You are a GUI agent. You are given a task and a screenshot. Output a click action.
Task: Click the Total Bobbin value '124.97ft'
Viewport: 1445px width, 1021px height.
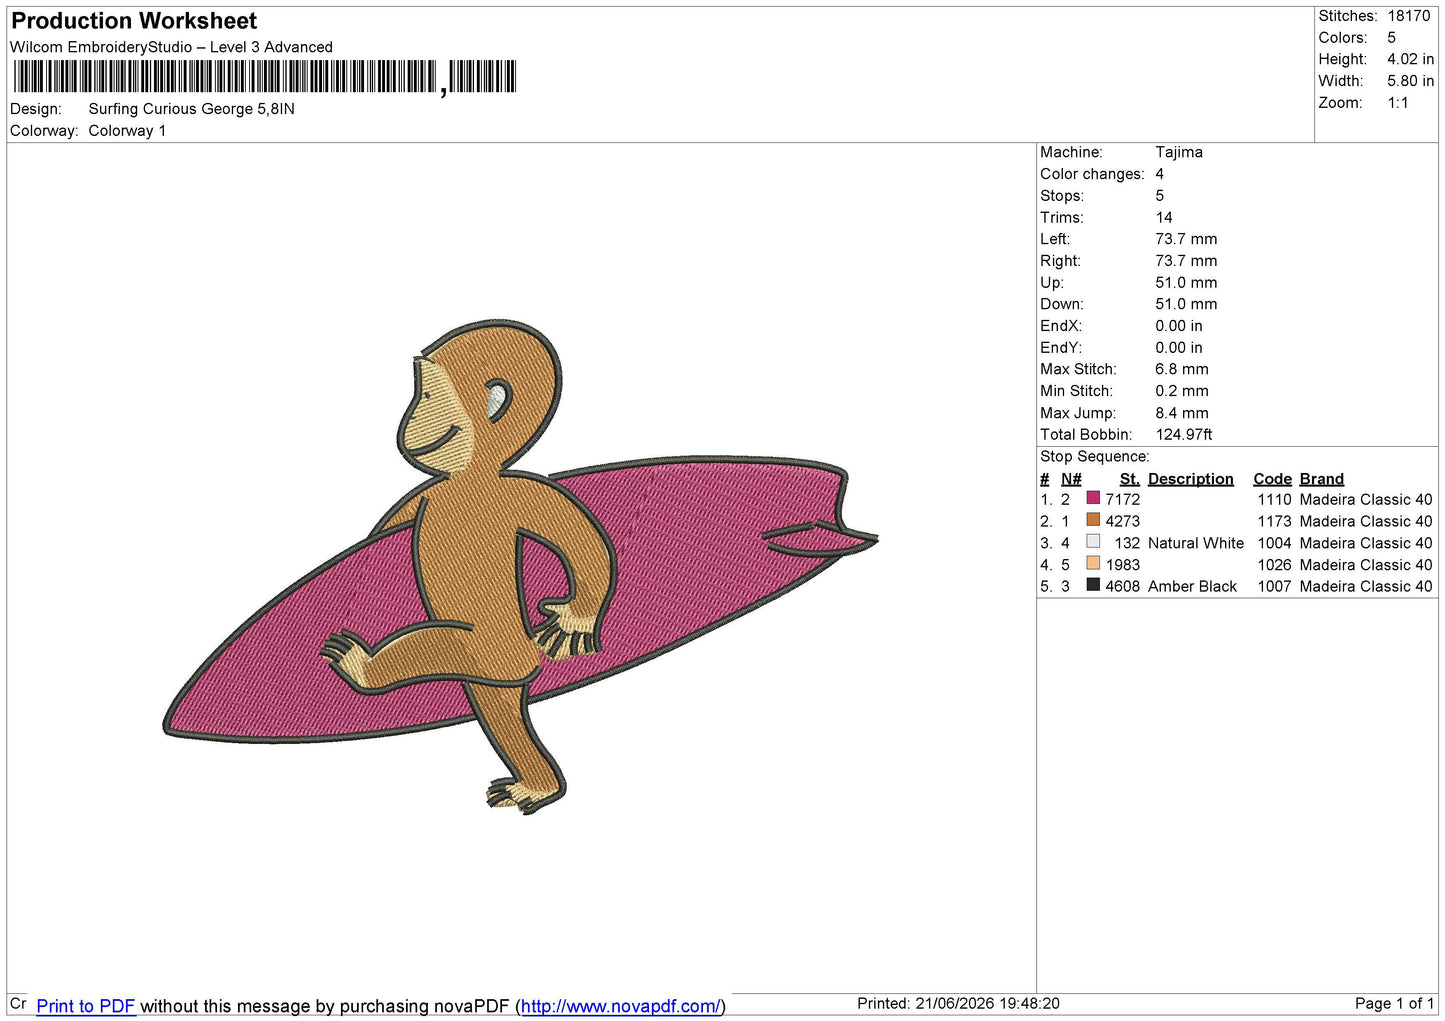(x=1184, y=434)
